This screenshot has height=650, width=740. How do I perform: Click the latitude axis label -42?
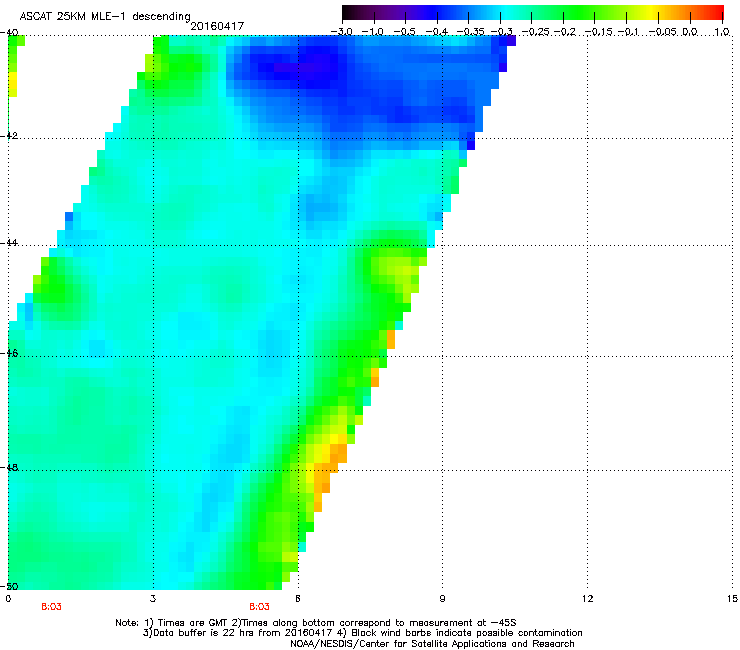tap(9, 136)
